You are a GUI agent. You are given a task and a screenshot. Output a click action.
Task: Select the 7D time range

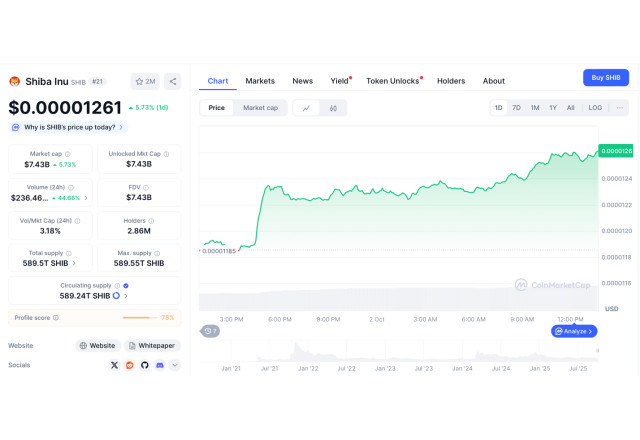click(517, 108)
